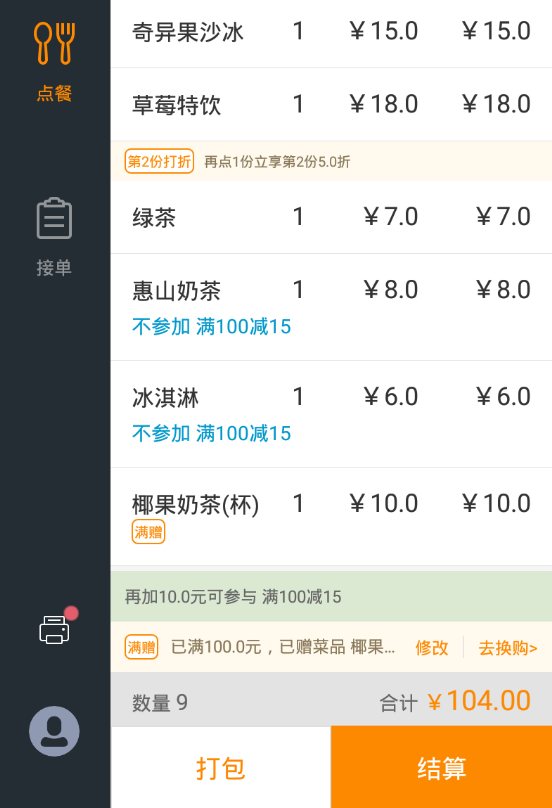Click 修改 to edit gift item
552x808 pixels.
click(x=432, y=647)
